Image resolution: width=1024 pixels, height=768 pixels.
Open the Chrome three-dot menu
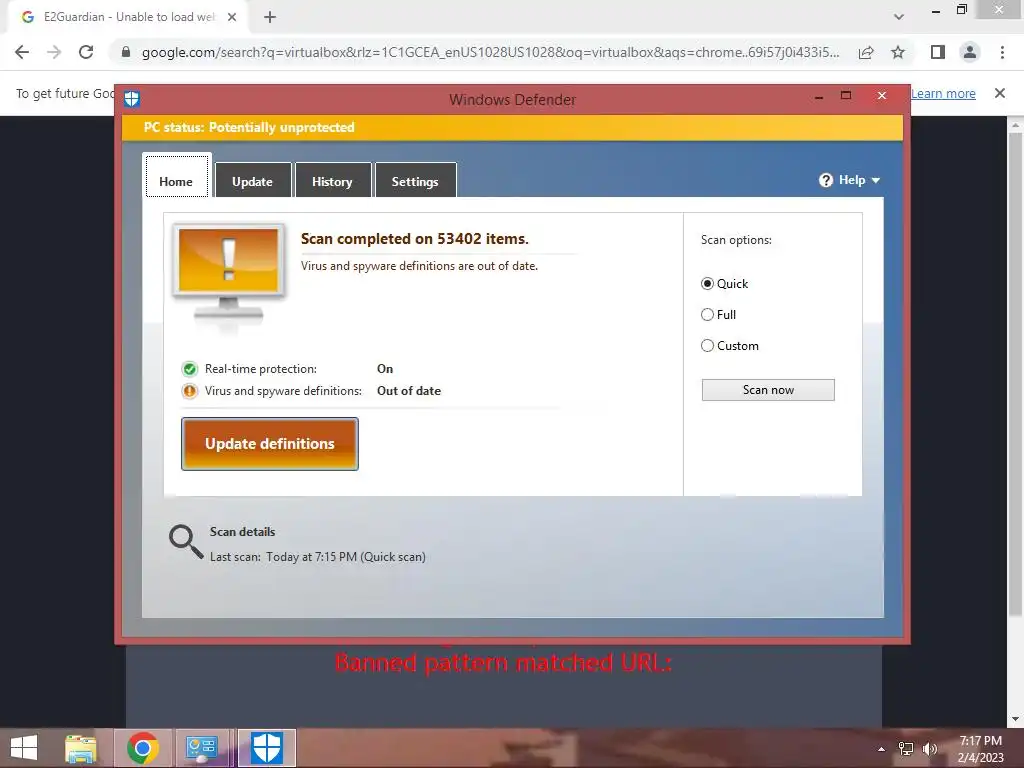click(x=1002, y=52)
